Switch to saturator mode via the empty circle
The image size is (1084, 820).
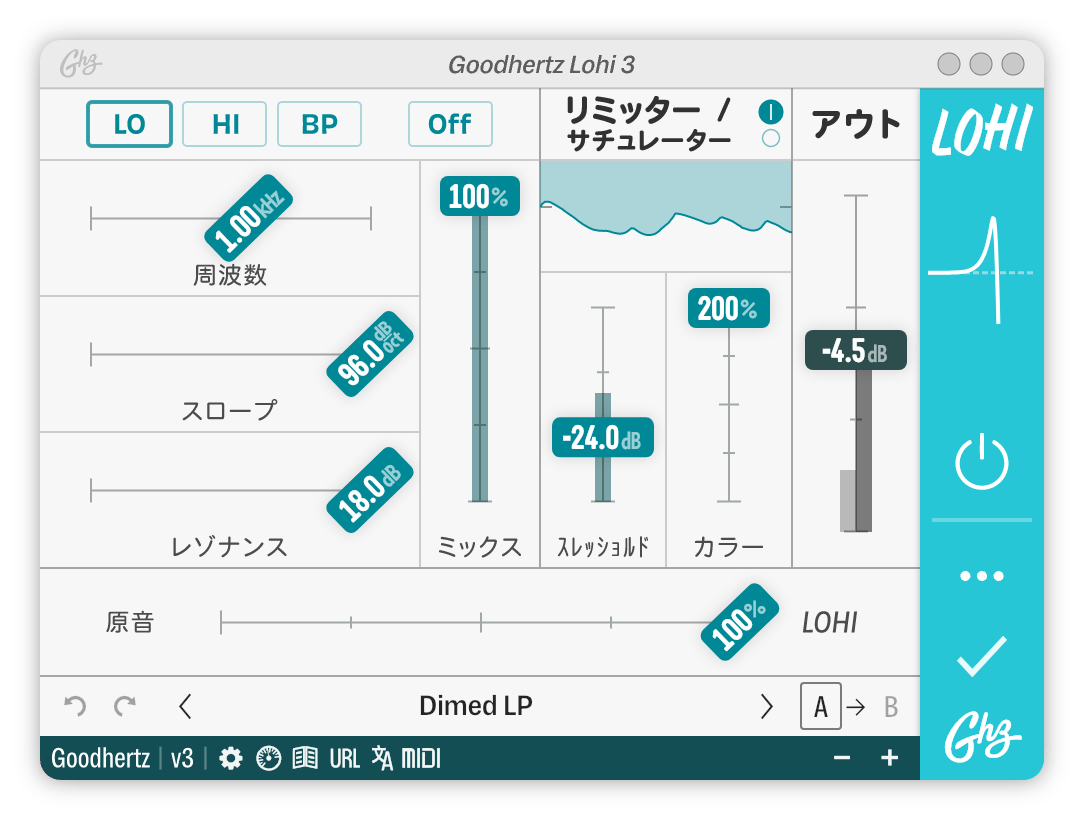point(771,140)
